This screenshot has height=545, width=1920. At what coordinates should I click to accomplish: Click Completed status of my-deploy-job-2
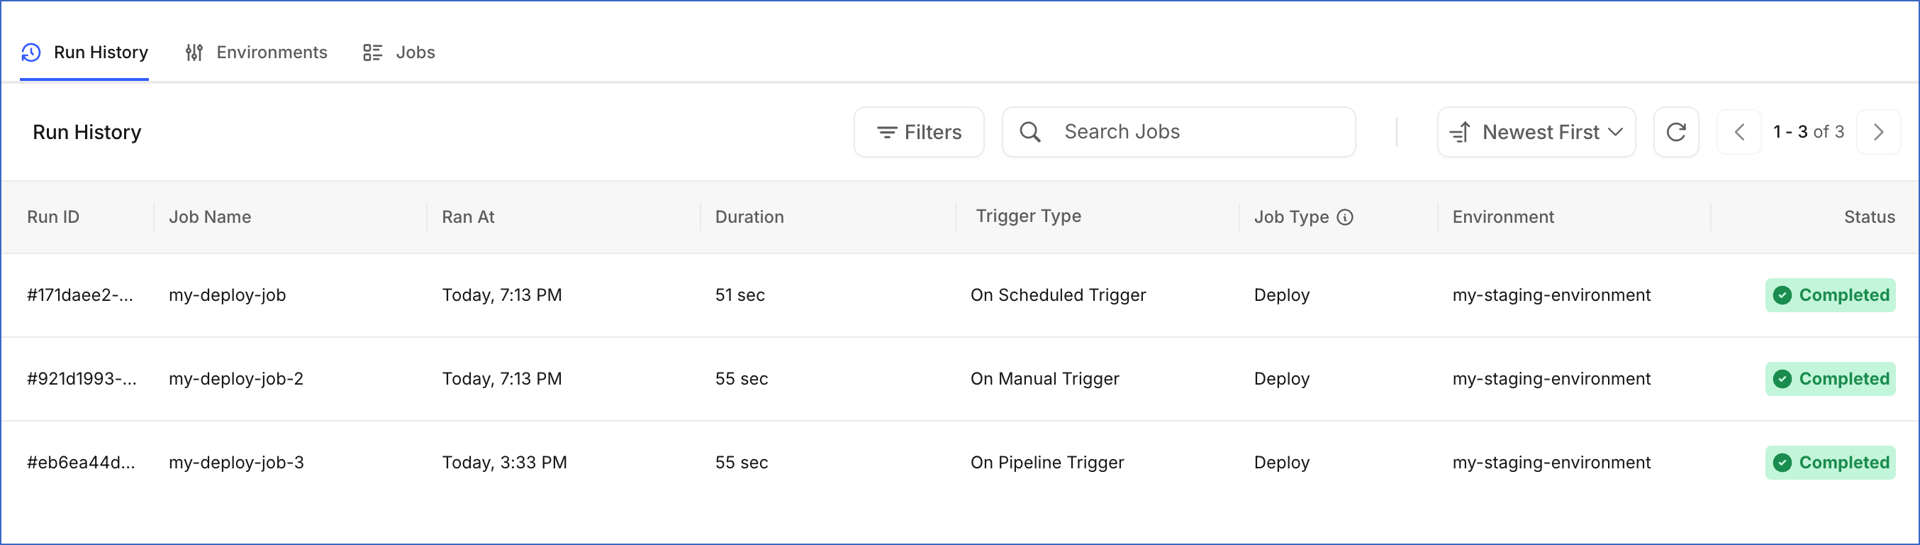point(1830,379)
